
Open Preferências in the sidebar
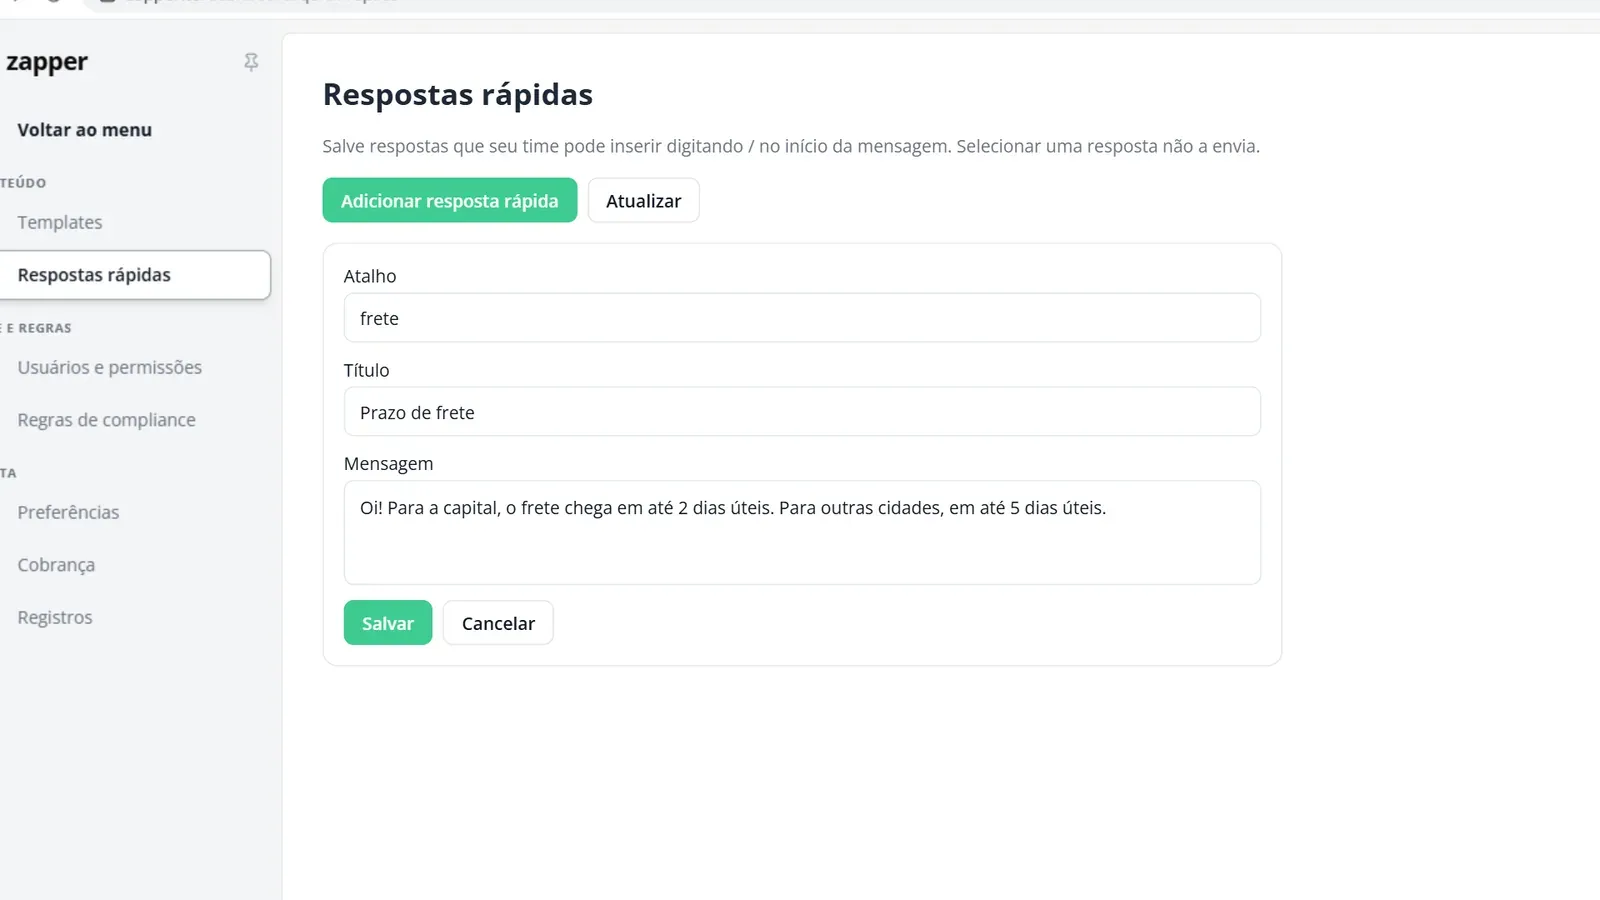(68, 512)
